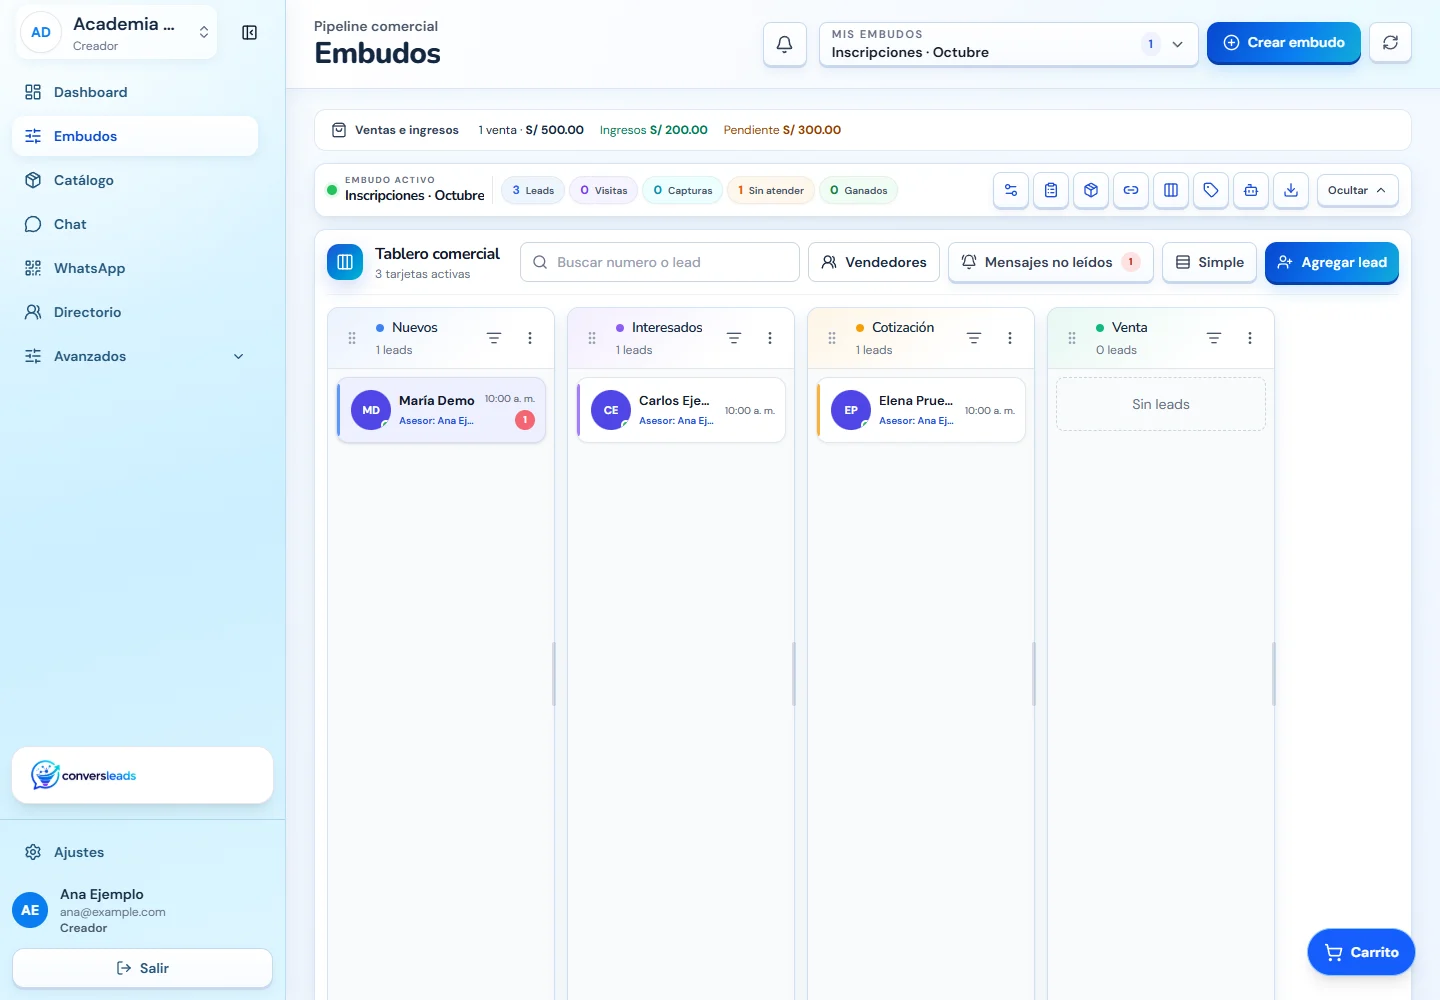Open the Mis Embudos funnel selector
Screen dimensions: 1440x1000
[1008, 44]
